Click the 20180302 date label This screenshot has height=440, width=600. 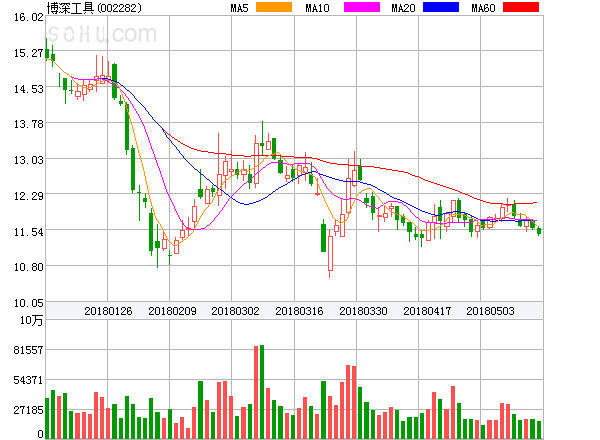235,311
